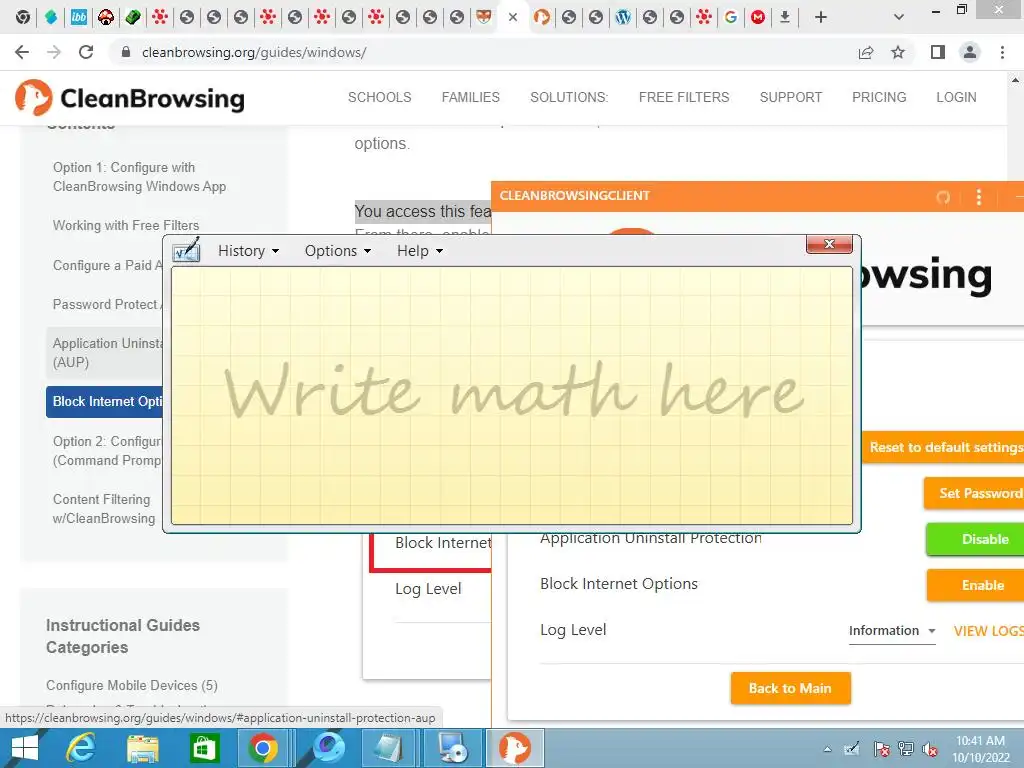
Task: Open the PRICING navigation link
Action: tap(879, 97)
